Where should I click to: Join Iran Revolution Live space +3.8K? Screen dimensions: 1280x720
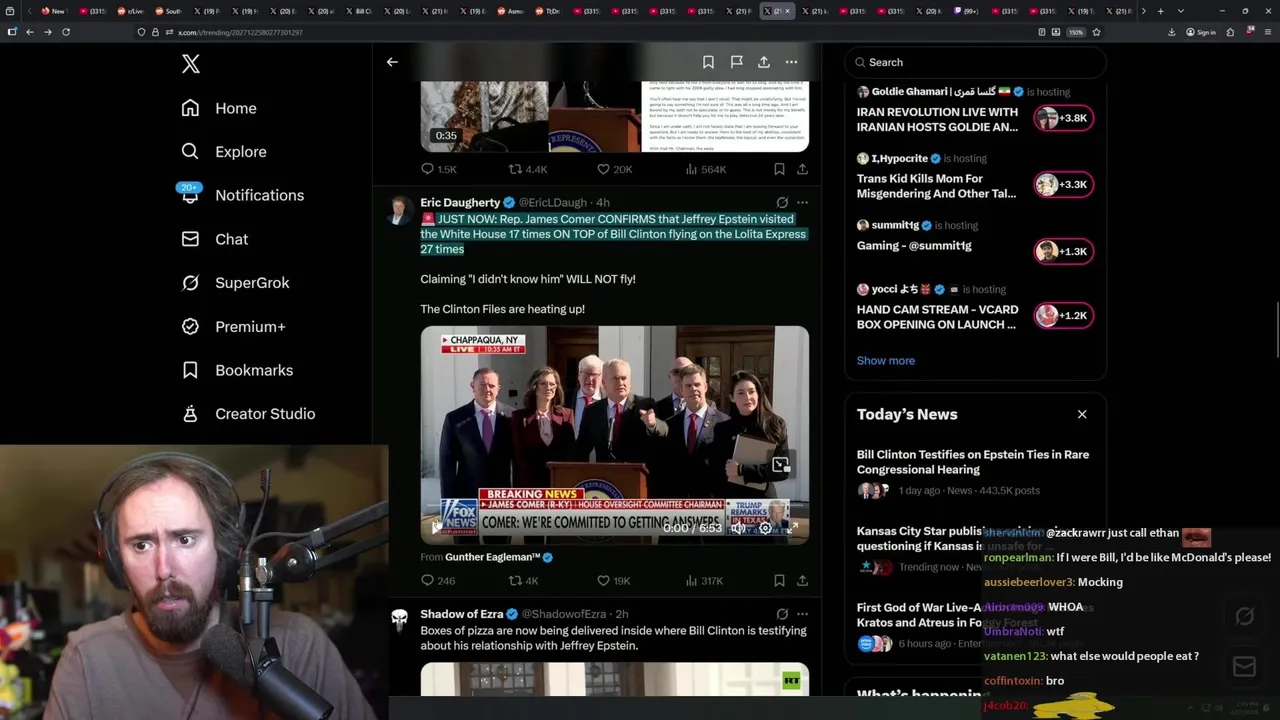point(1063,118)
